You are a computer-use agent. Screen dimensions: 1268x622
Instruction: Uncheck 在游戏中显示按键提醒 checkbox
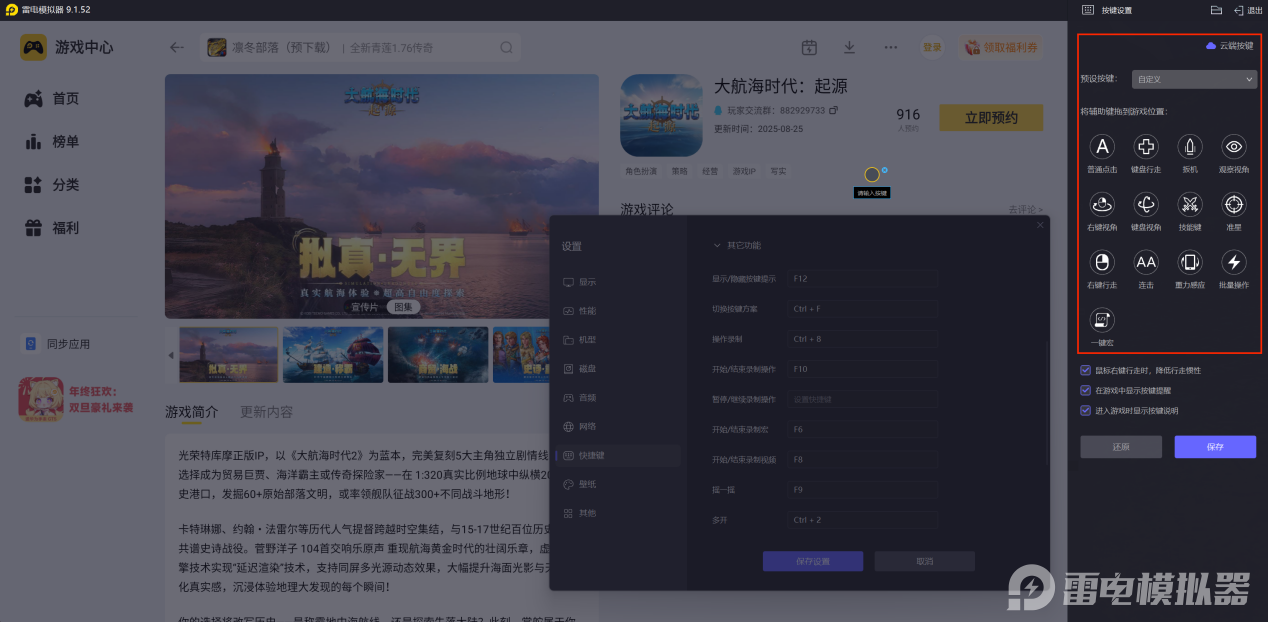[1086, 390]
